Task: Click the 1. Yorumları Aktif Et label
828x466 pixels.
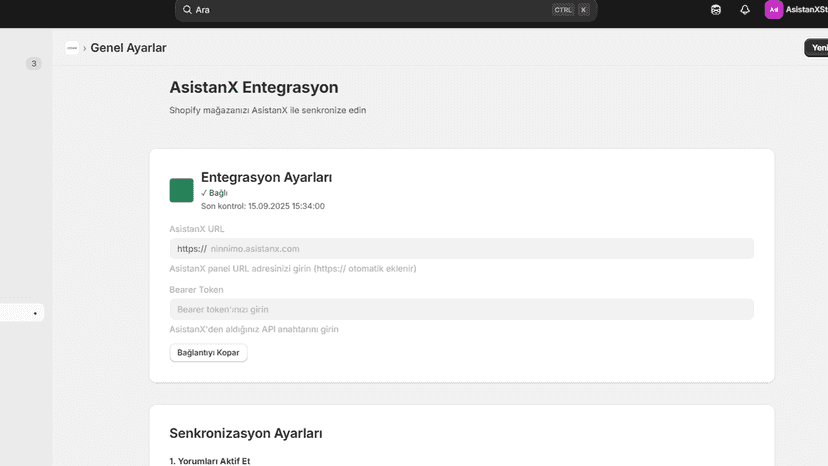Action: 210,461
